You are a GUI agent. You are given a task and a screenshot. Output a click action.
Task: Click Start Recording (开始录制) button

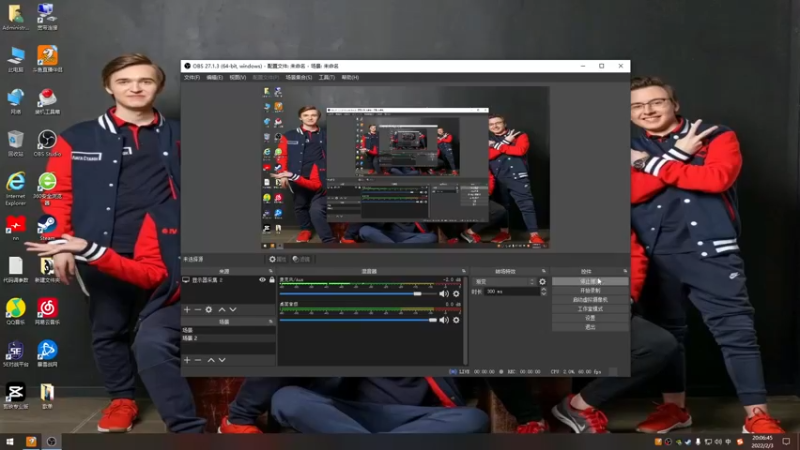point(590,290)
